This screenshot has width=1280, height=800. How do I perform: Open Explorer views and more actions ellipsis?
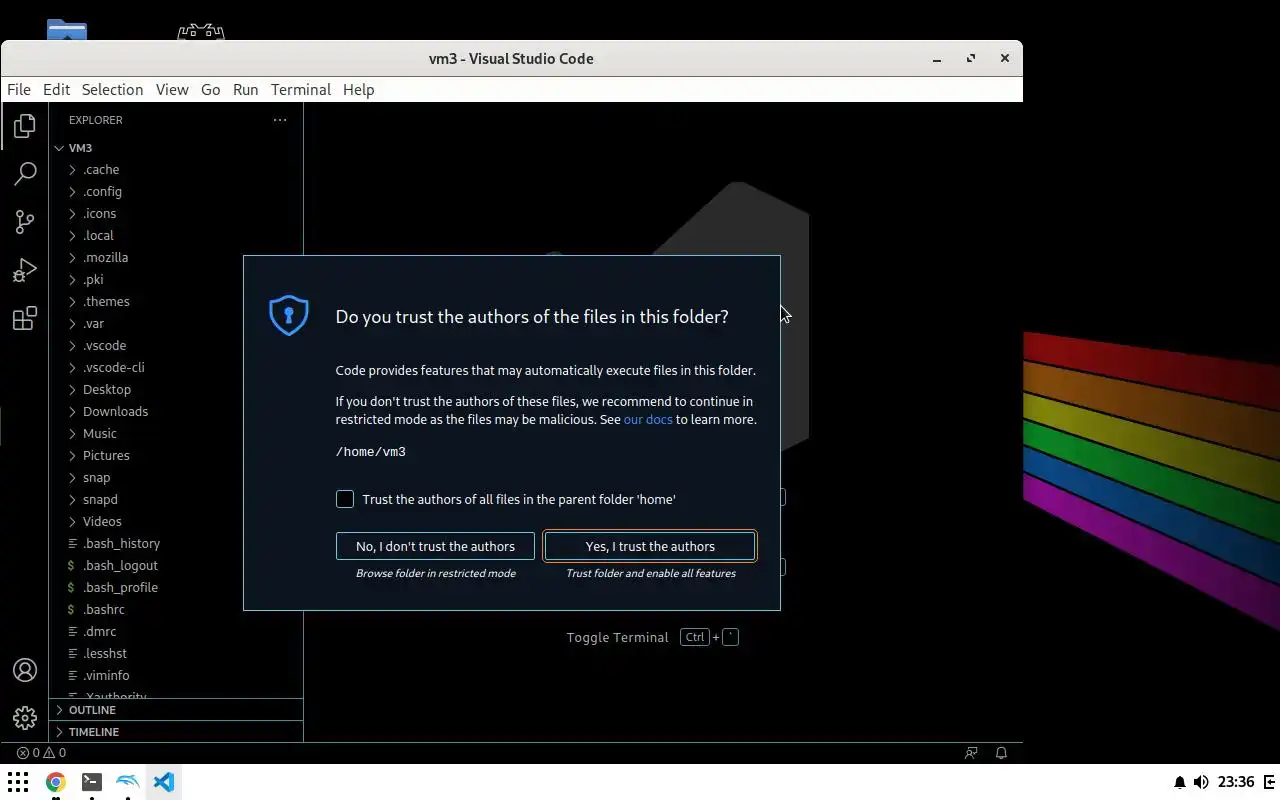pyautogui.click(x=280, y=120)
